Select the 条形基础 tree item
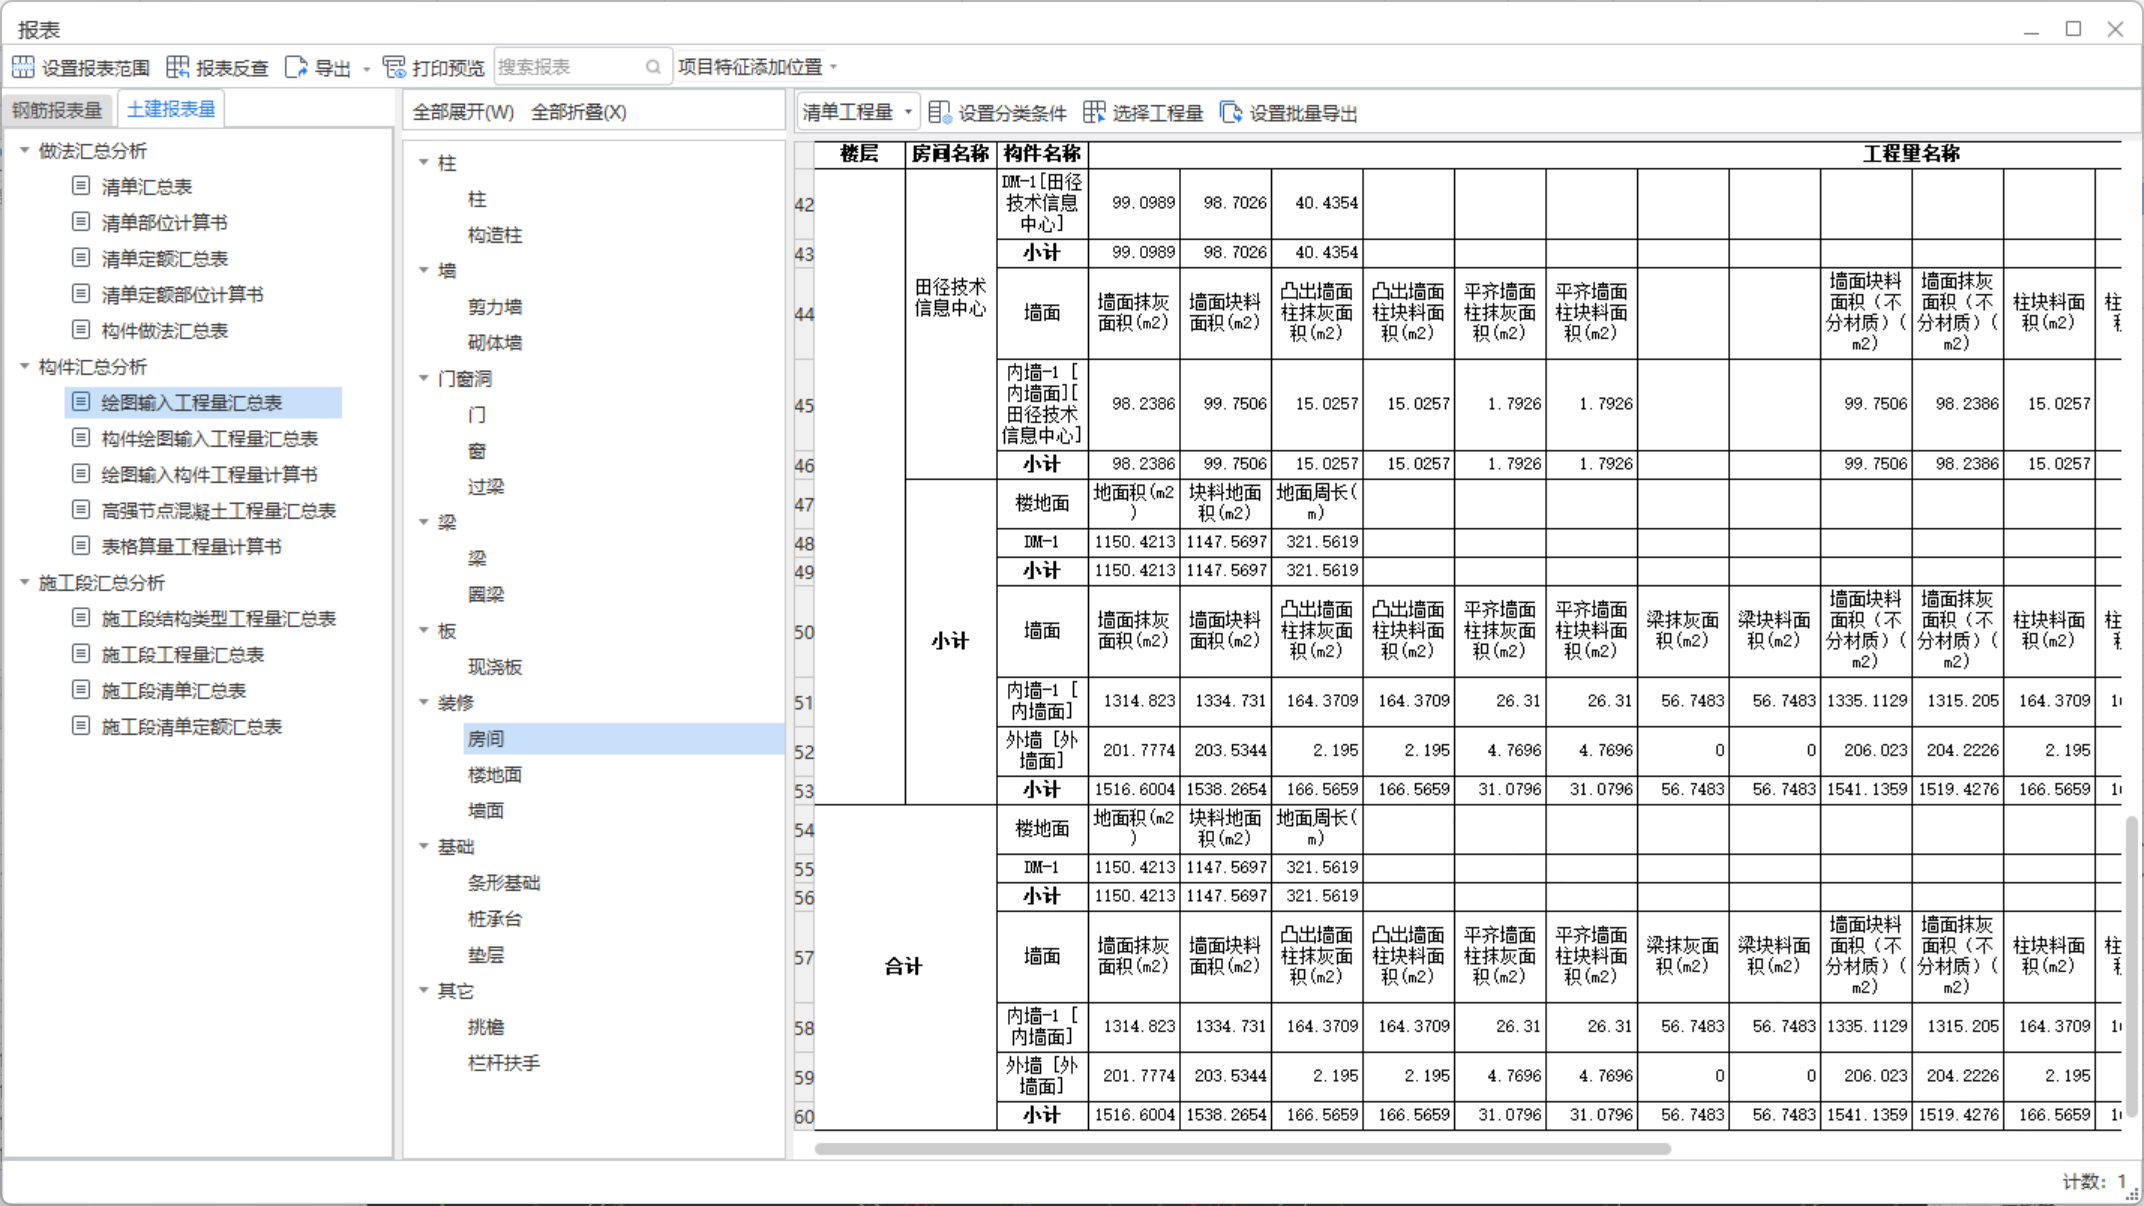Viewport: 2144px width, 1206px height. (504, 883)
